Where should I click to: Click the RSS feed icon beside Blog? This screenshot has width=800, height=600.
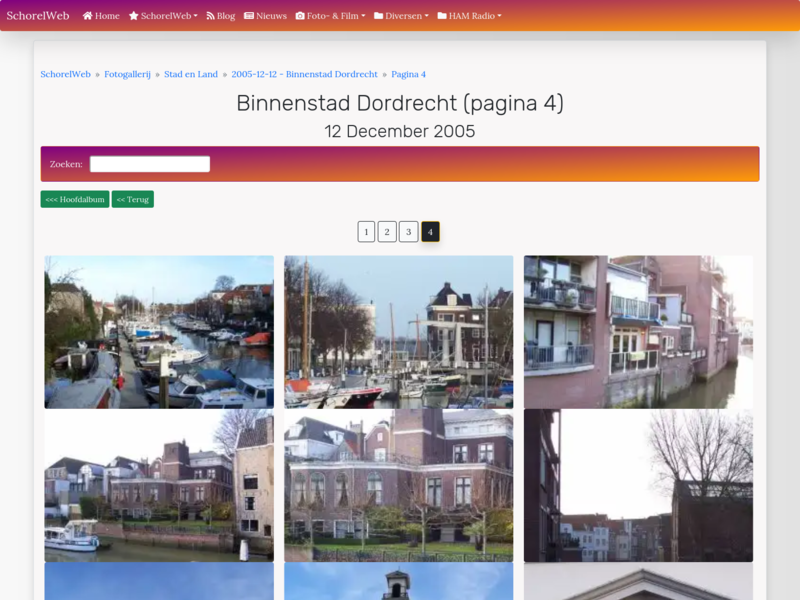tap(210, 16)
